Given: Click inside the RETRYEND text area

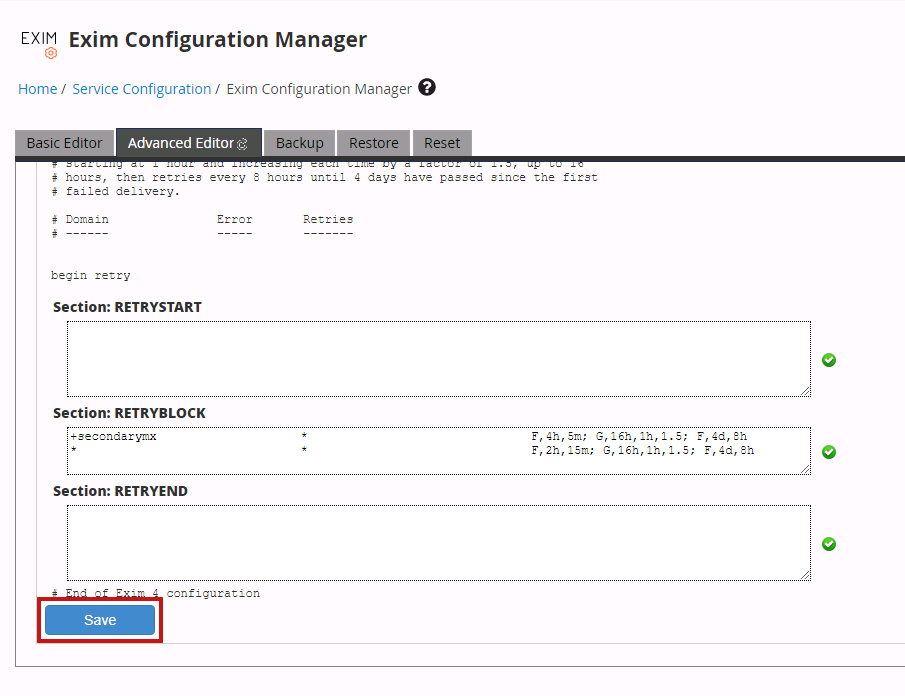Looking at the screenshot, I should [x=439, y=543].
